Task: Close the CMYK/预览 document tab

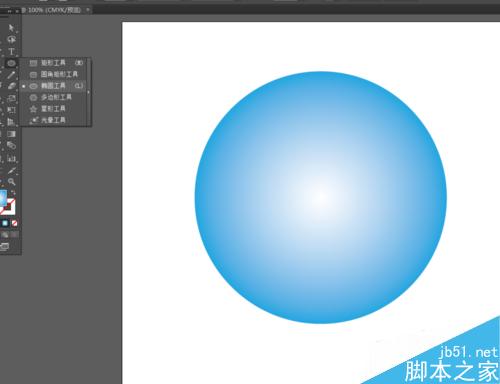Action: click(88, 10)
